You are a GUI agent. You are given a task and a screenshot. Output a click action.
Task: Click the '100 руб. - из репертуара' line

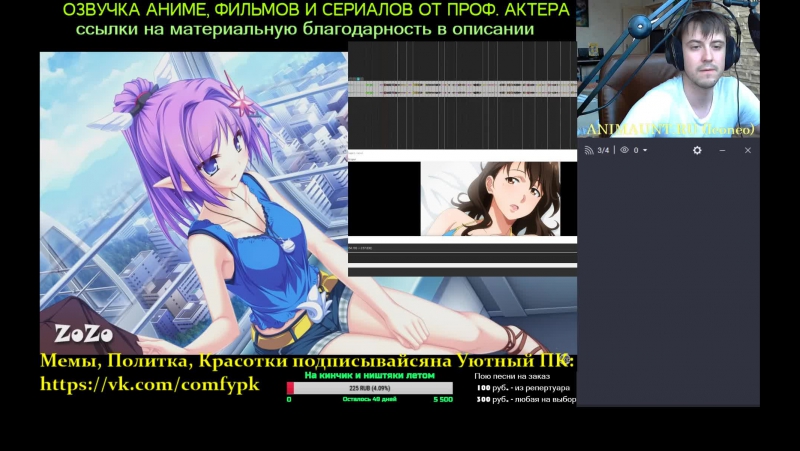click(x=523, y=388)
